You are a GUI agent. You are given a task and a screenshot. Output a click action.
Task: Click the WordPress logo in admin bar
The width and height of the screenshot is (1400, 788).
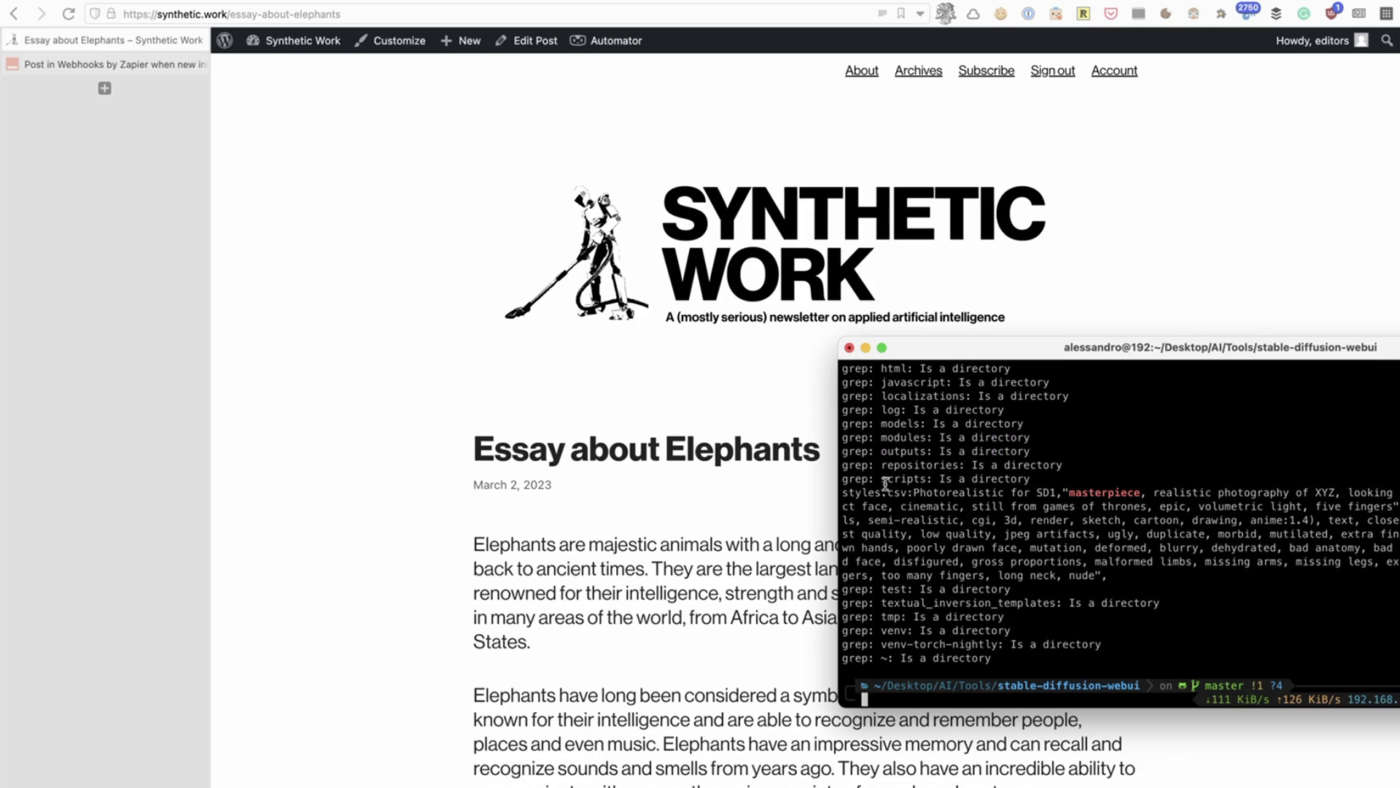[225, 41]
